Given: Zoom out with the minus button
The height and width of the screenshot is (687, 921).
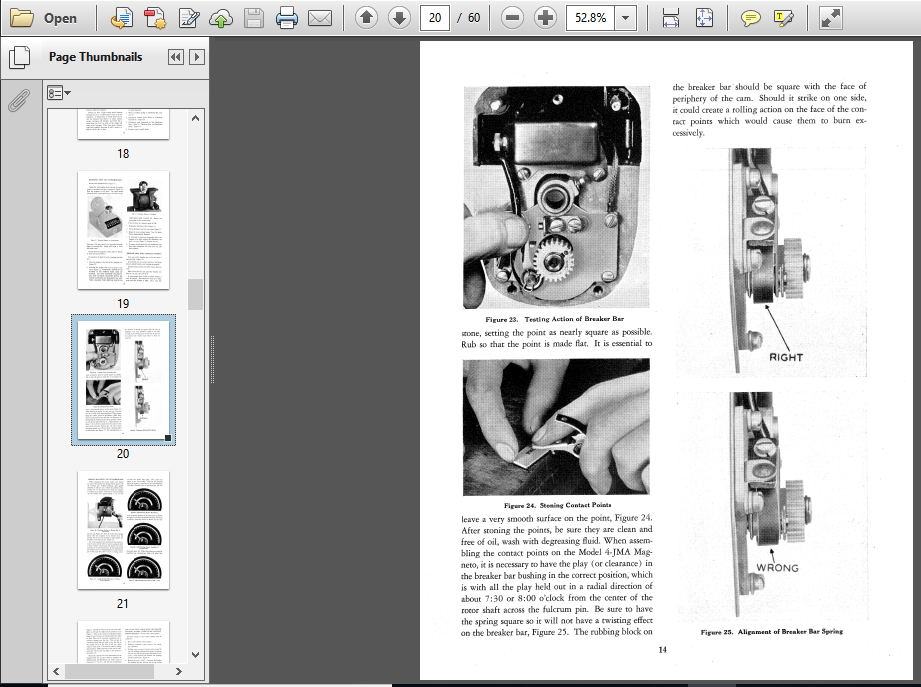Looking at the screenshot, I should click(x=512, y=18).
